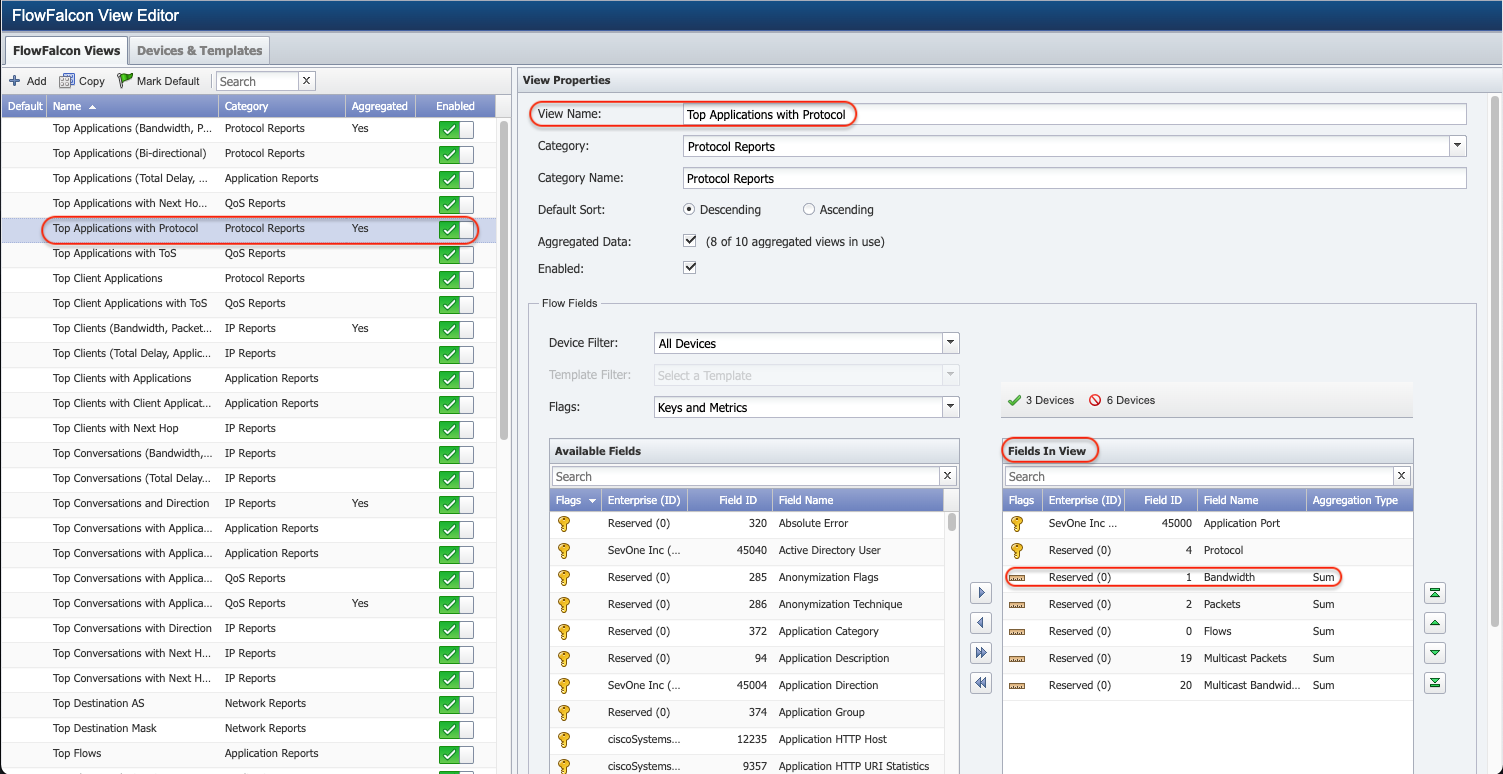Click the Add view plus icon
This screenshot has width=1503, height=774.
[15, 81]
